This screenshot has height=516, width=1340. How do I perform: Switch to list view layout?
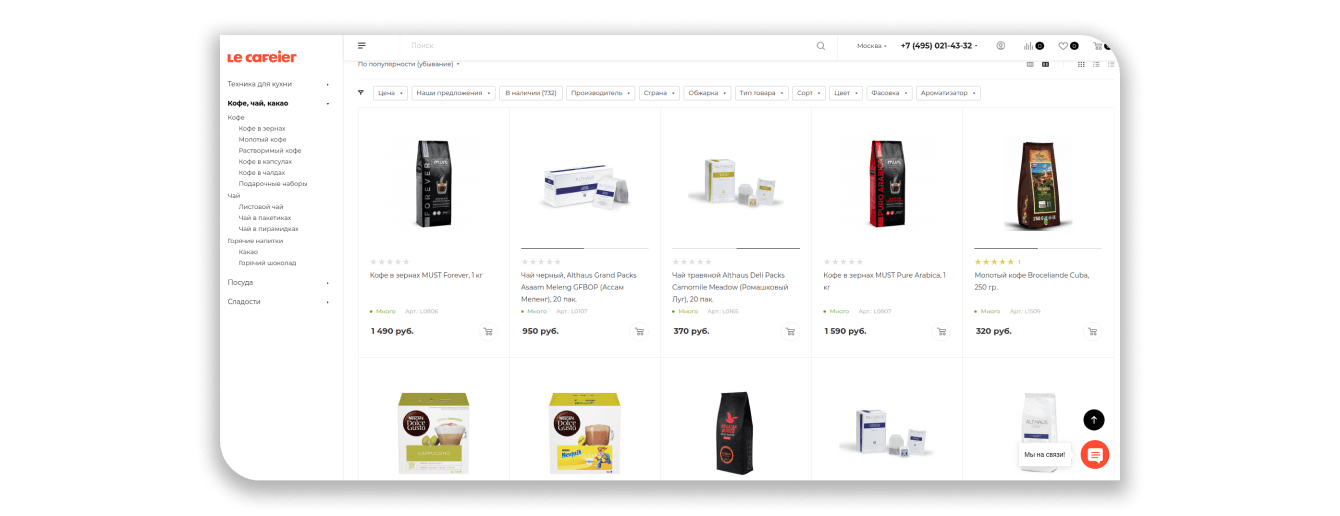(1096, 64)
